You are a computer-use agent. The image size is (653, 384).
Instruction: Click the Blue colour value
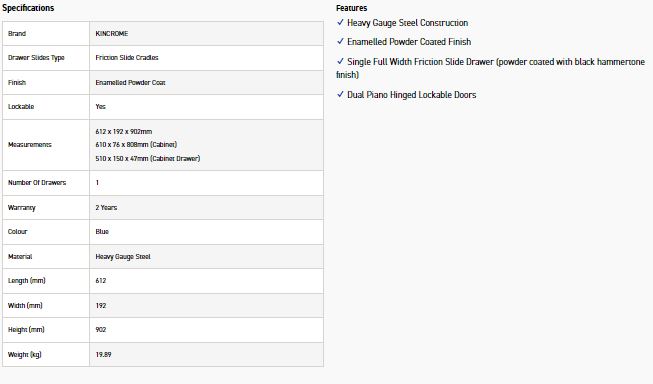coord(102,232)
